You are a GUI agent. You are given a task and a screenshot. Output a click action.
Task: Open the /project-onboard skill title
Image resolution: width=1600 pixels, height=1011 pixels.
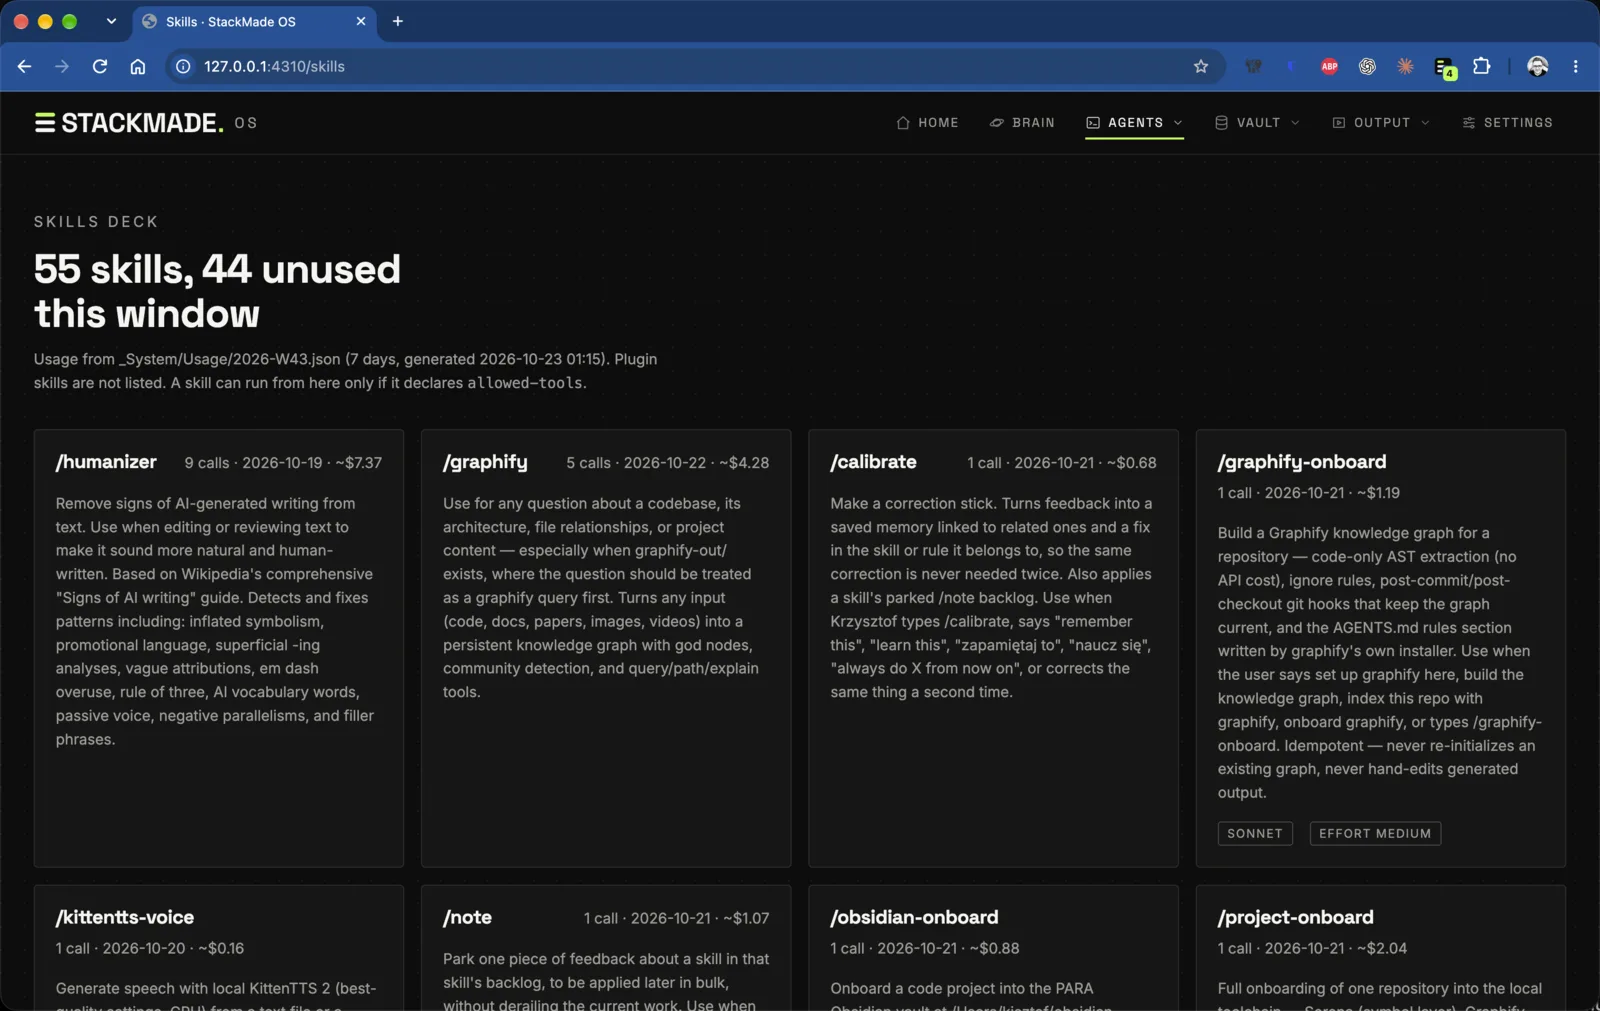[1296, 917]
